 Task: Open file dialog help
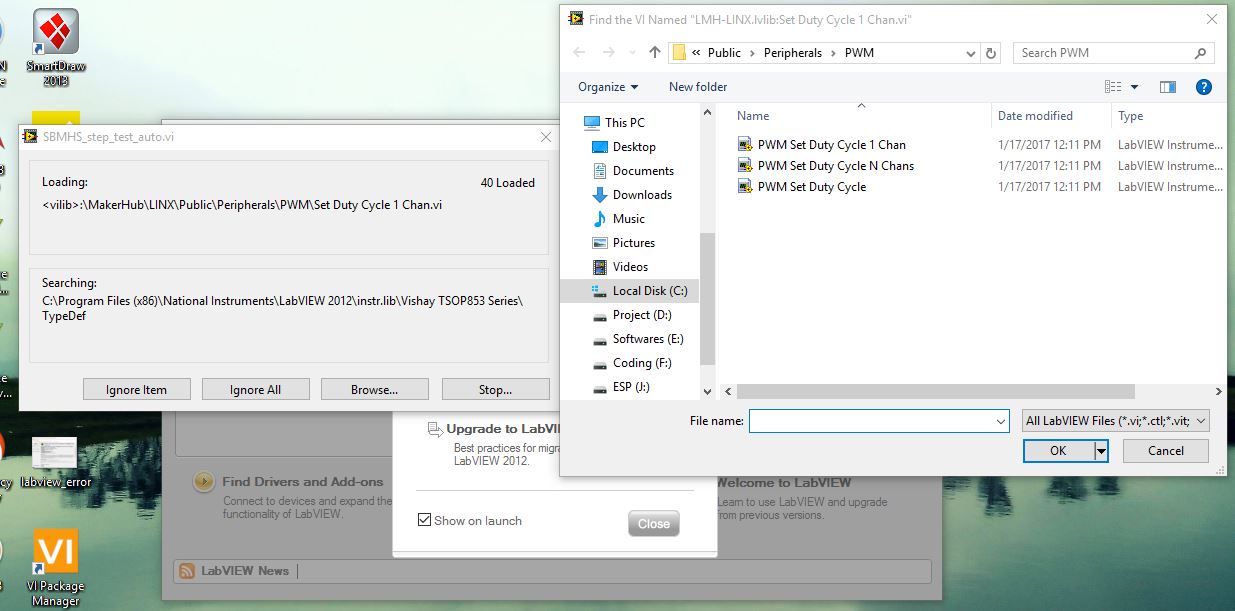(1204, 87)
